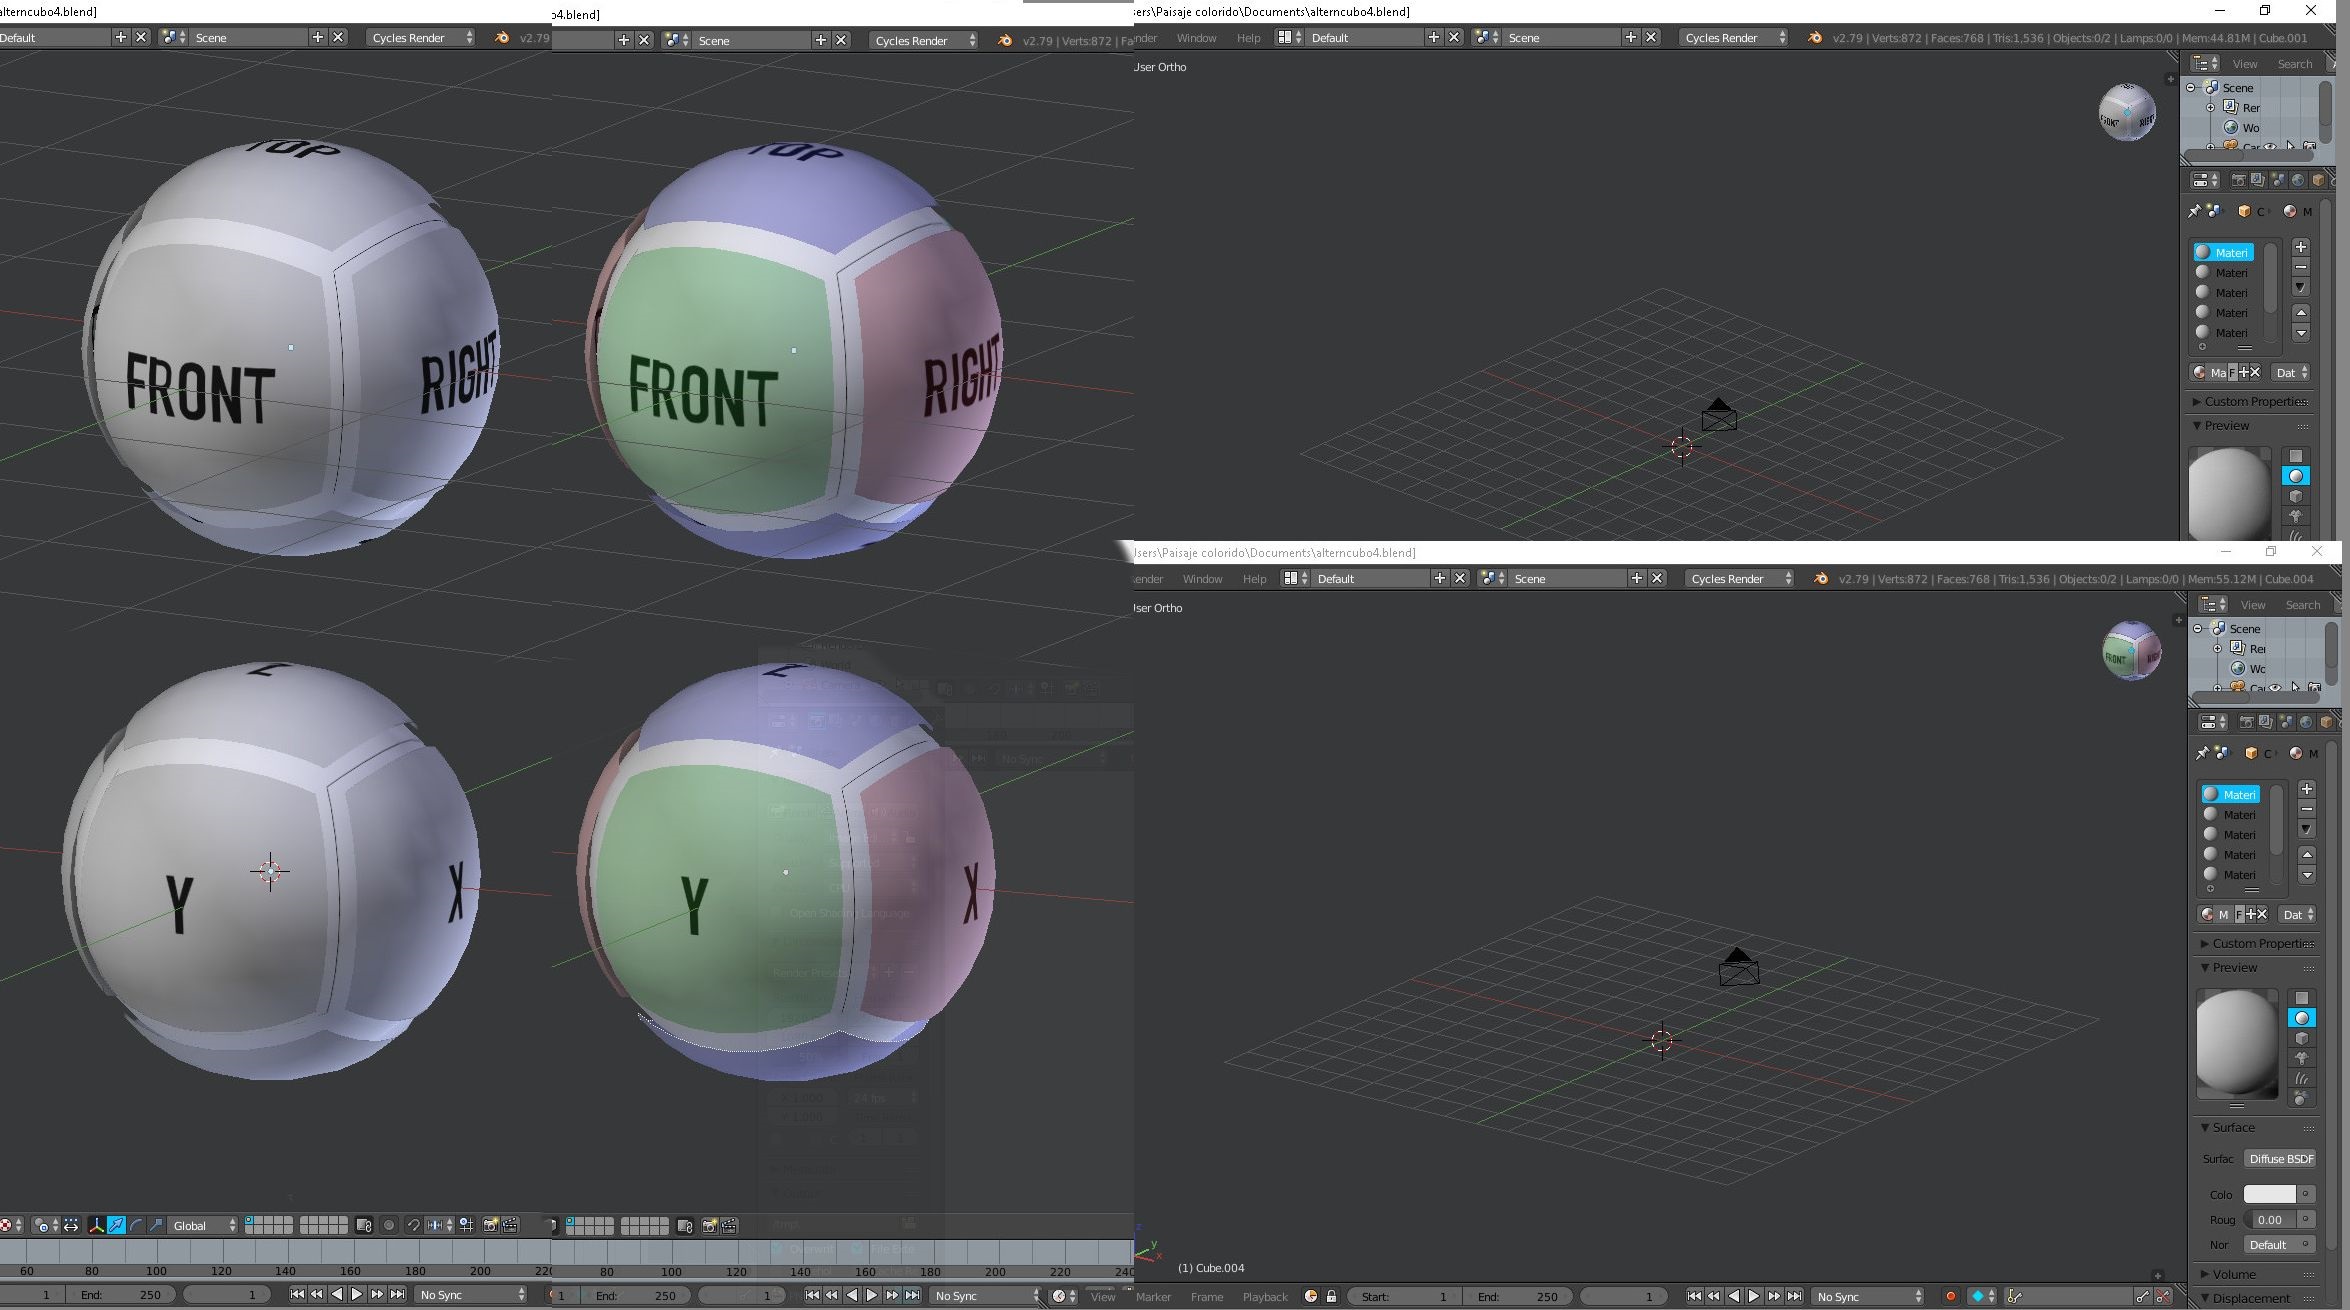This screenshot has height=1310, width=2350.
Task: Pin the material context in lower window
Action: point(2202,753)
